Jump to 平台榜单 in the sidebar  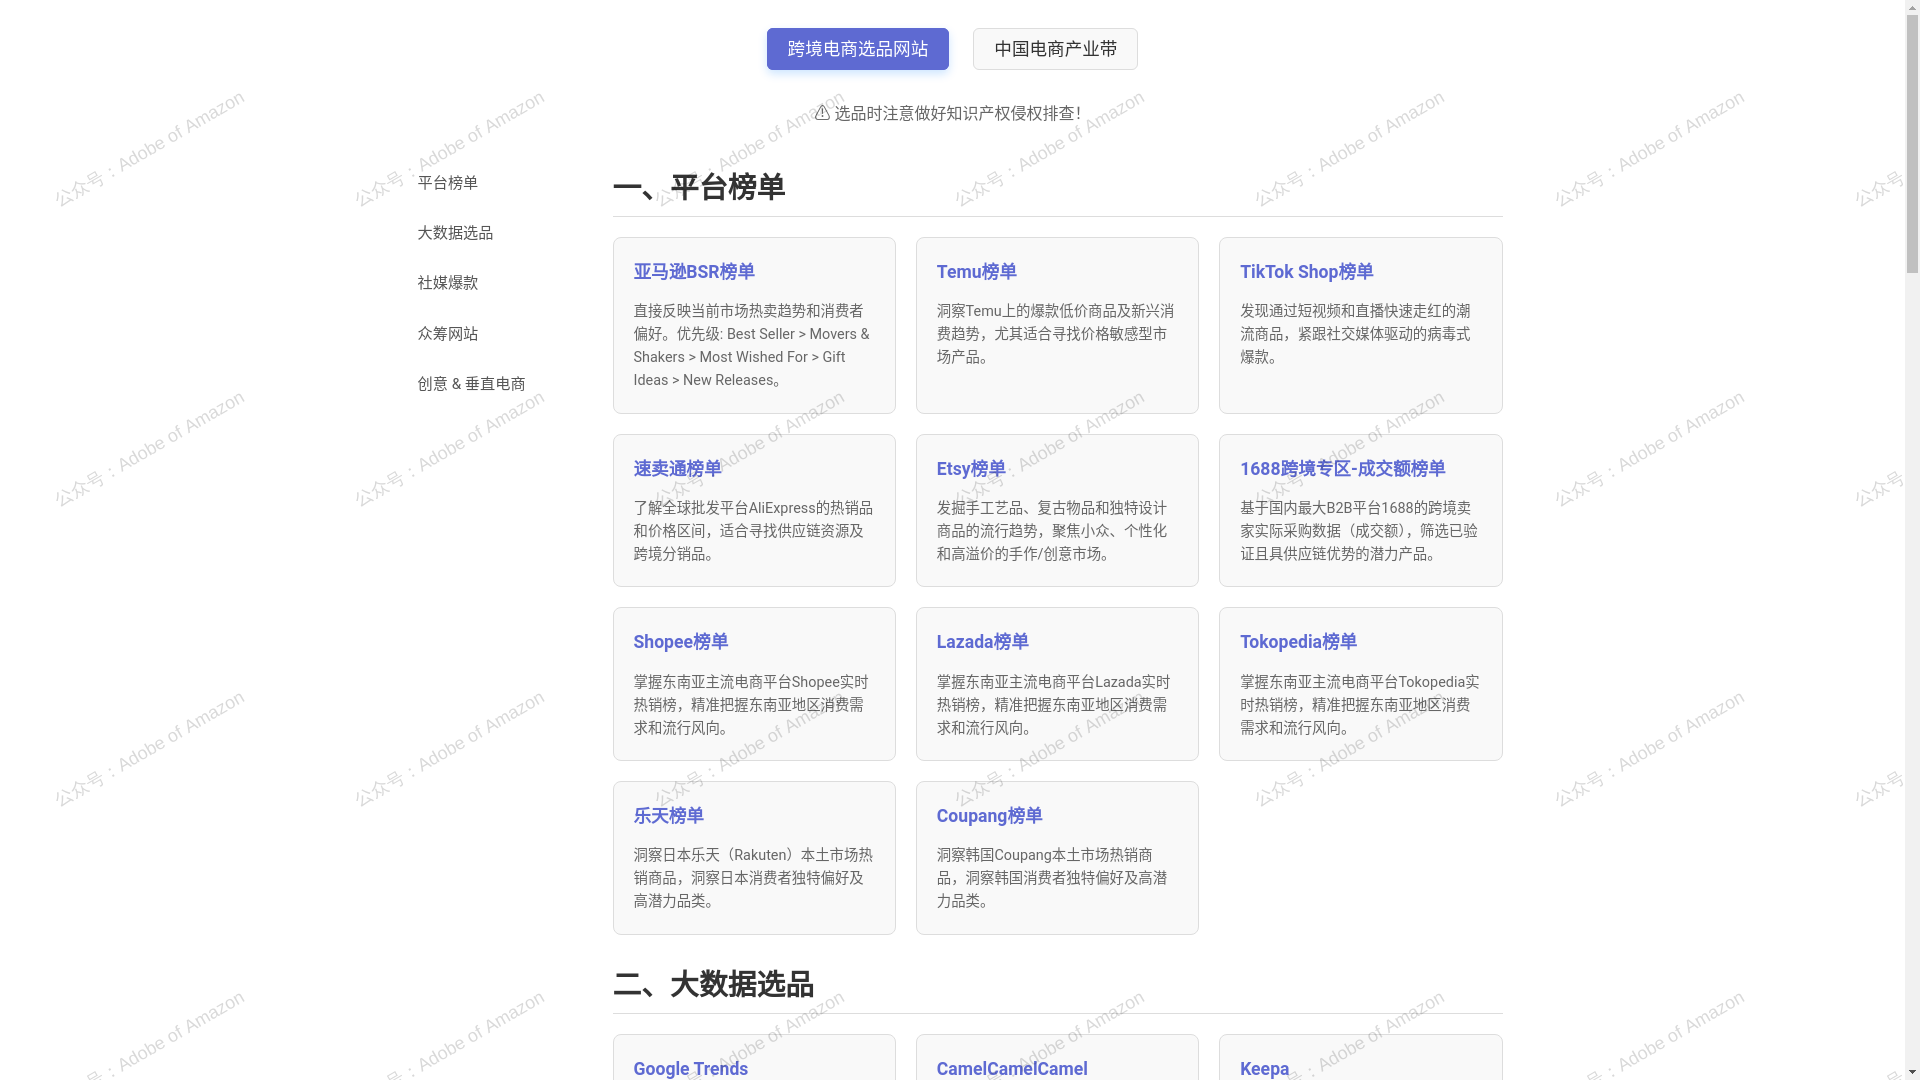[447, 183]
